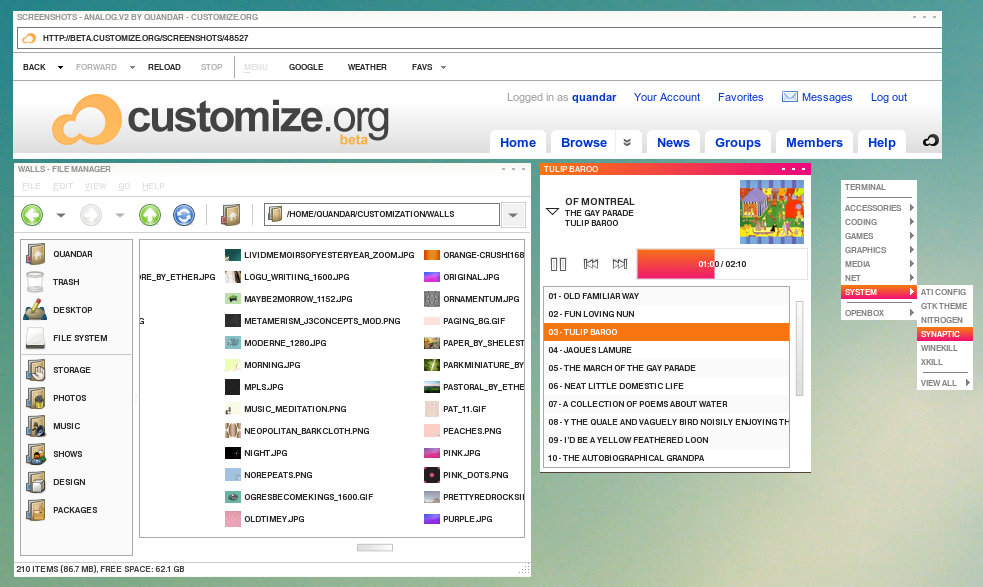This screenshot has height=587, width=983.
Task: Click the album cover art thumbnail
Action: [772, 212]
